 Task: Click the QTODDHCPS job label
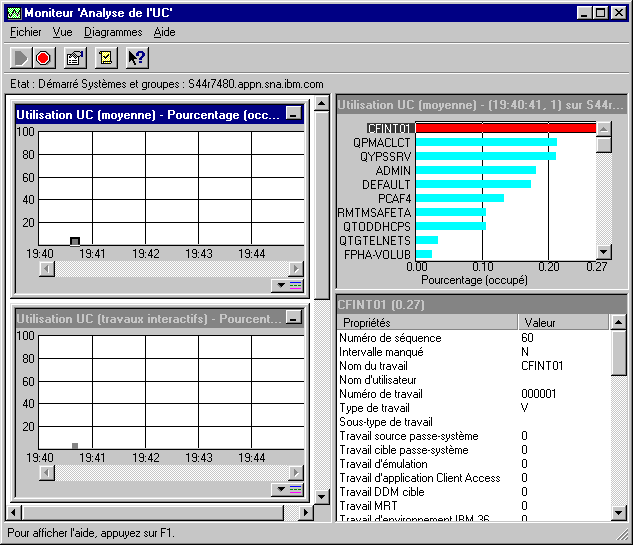click(x=377, y=226)
